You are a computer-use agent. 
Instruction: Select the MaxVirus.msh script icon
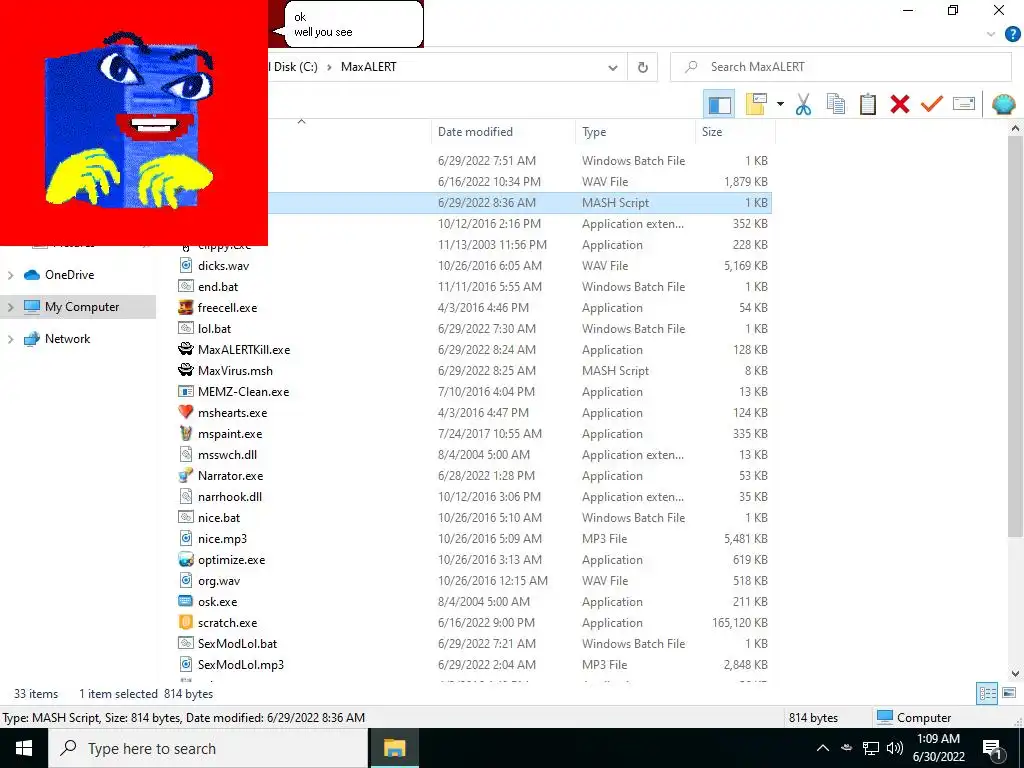tap(186, 370)
